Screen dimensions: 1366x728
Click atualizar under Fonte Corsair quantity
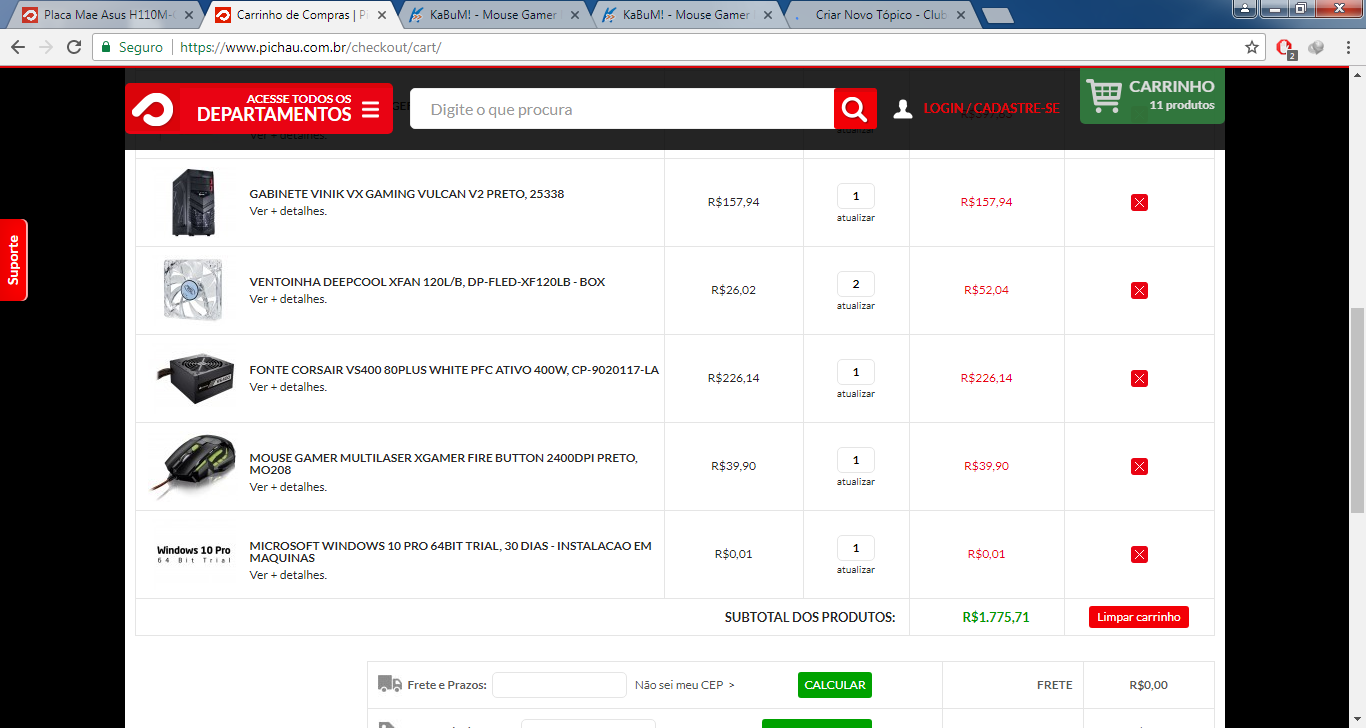coord(856,393)
